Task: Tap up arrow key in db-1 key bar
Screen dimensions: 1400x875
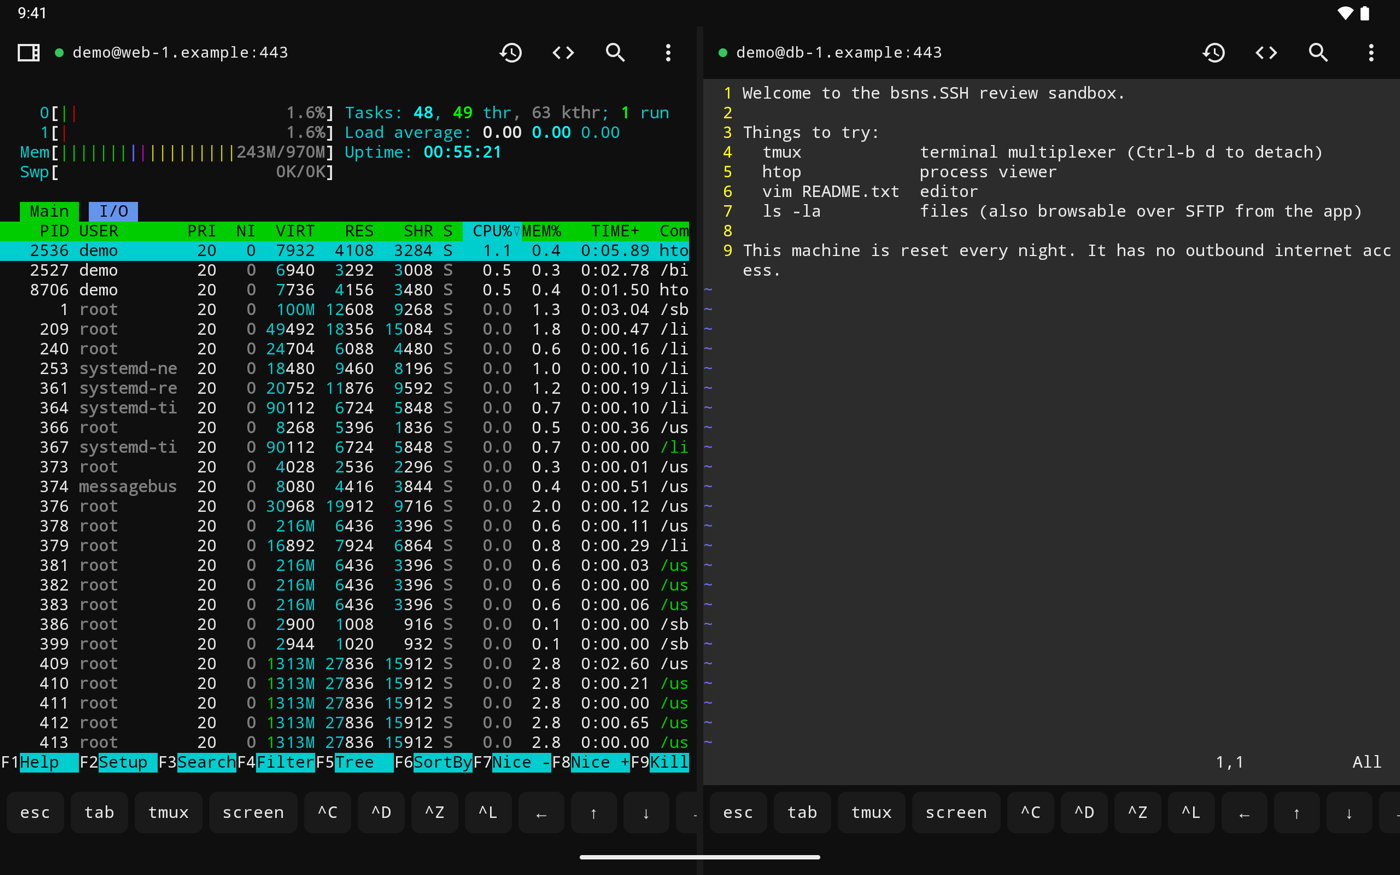Action: 1297,812
